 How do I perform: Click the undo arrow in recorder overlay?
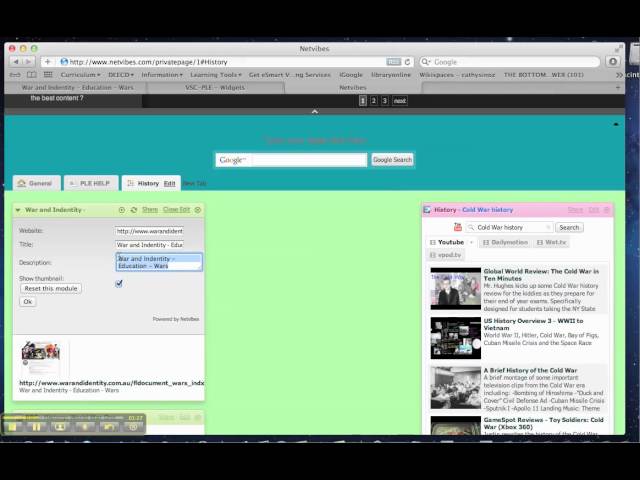tap(109, 427)
